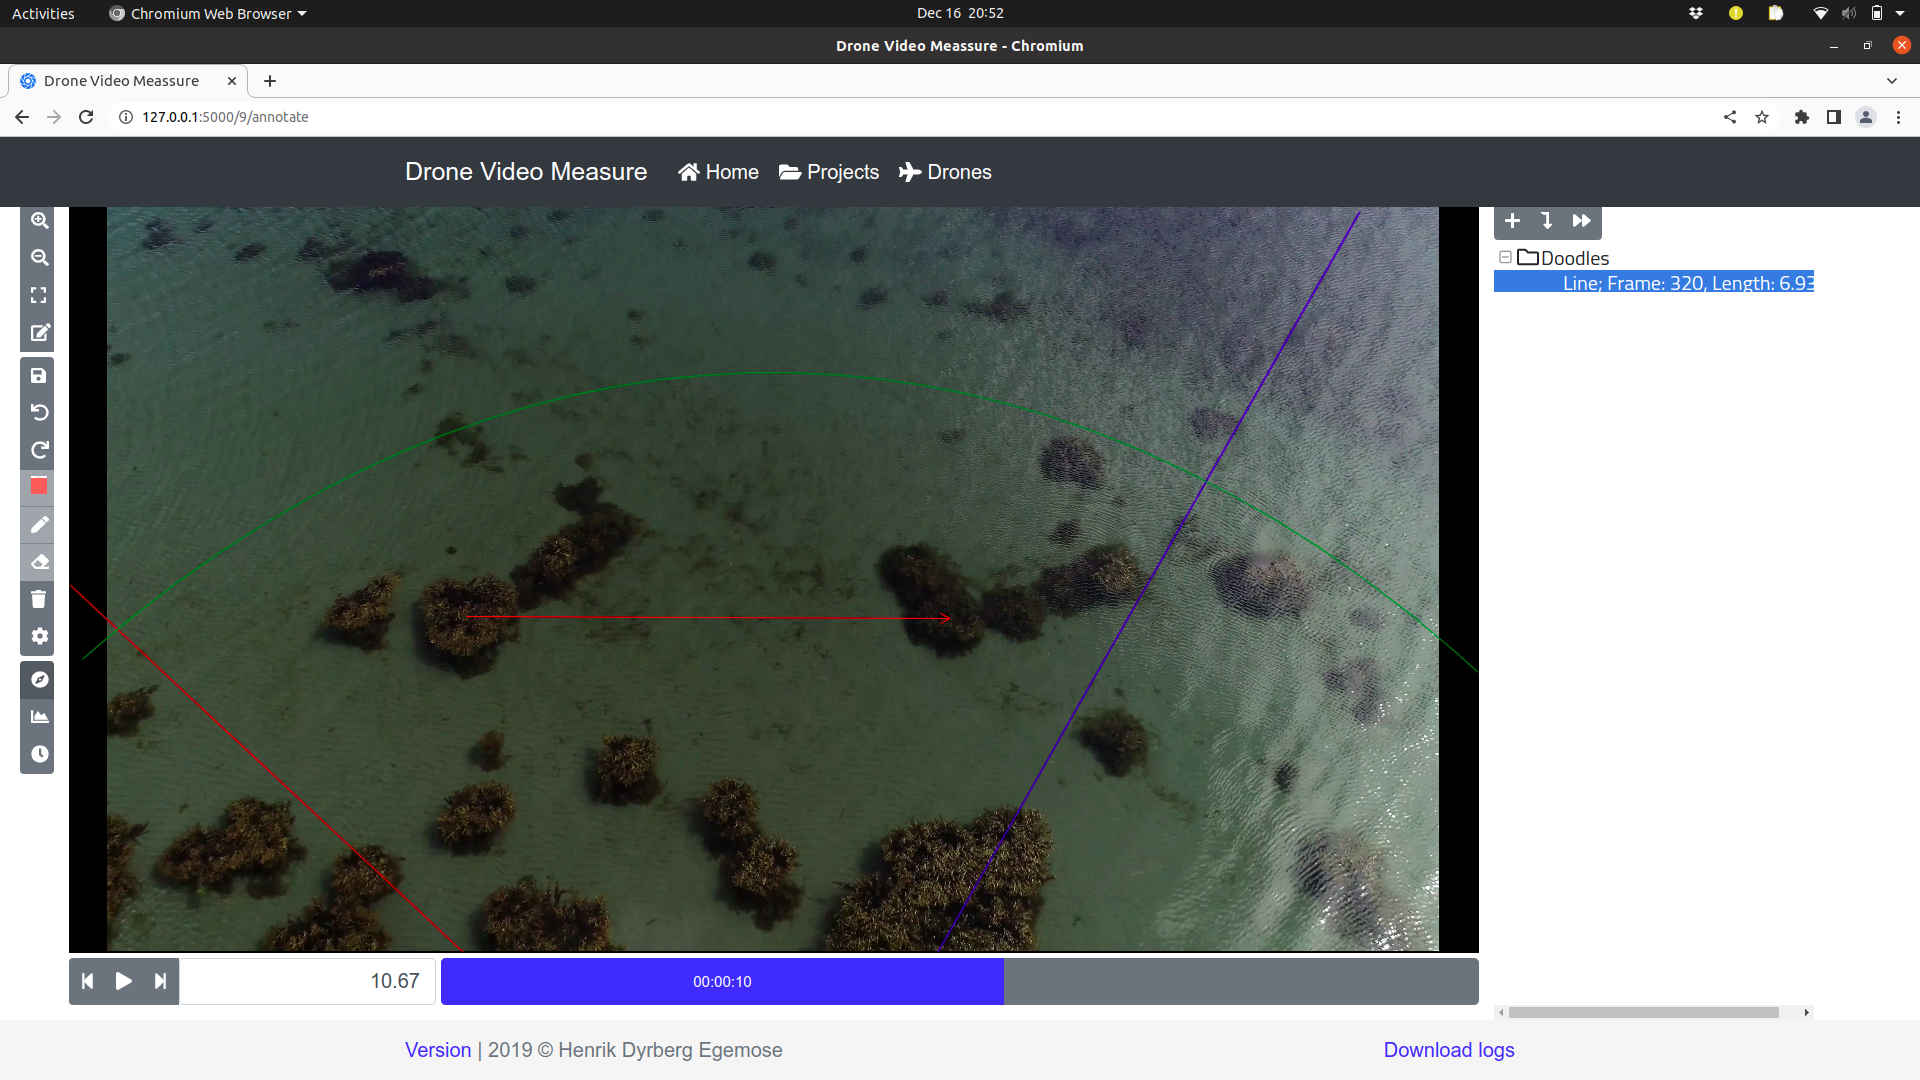Go to the Projects page

pos(829,172)
